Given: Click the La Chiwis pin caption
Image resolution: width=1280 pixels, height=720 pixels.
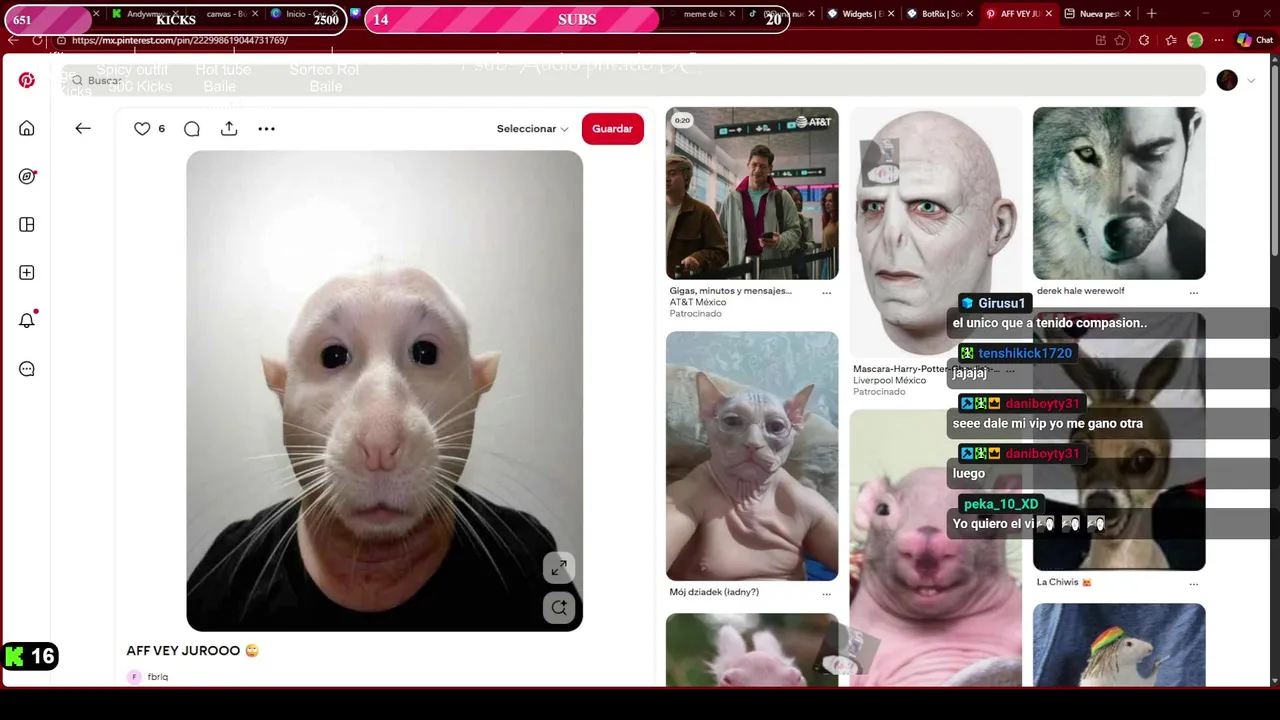Looking at the screenshot, I should click(1064, 582).
